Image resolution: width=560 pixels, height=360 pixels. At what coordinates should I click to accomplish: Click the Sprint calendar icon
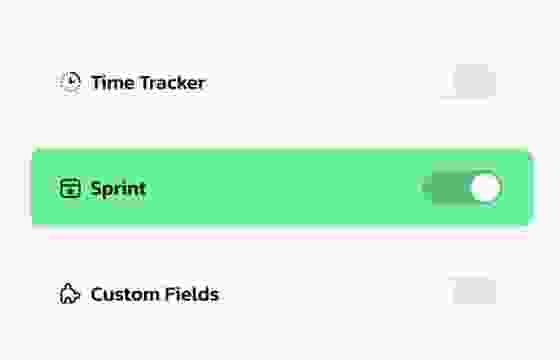tap(70, 188)
